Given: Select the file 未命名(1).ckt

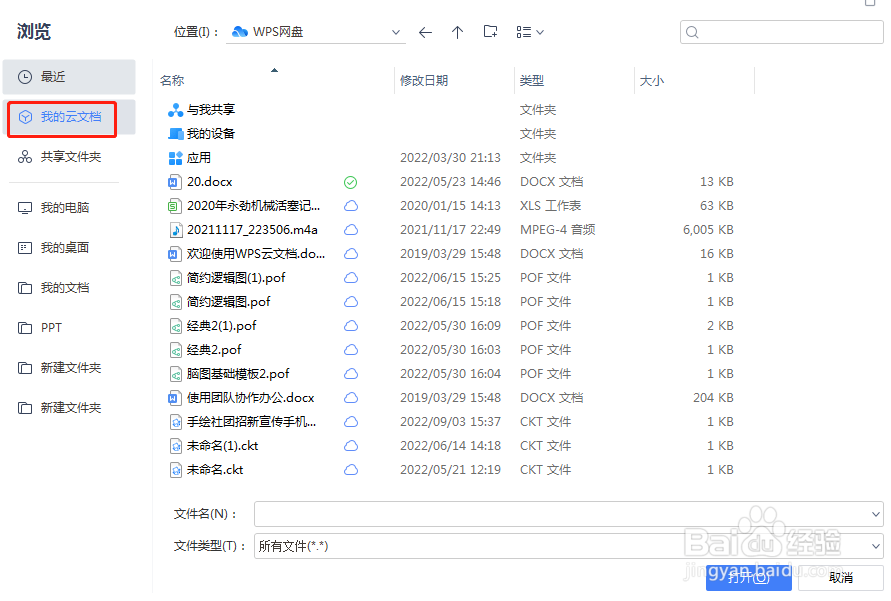Looking at the screenshot, I should tap(222, 446).
